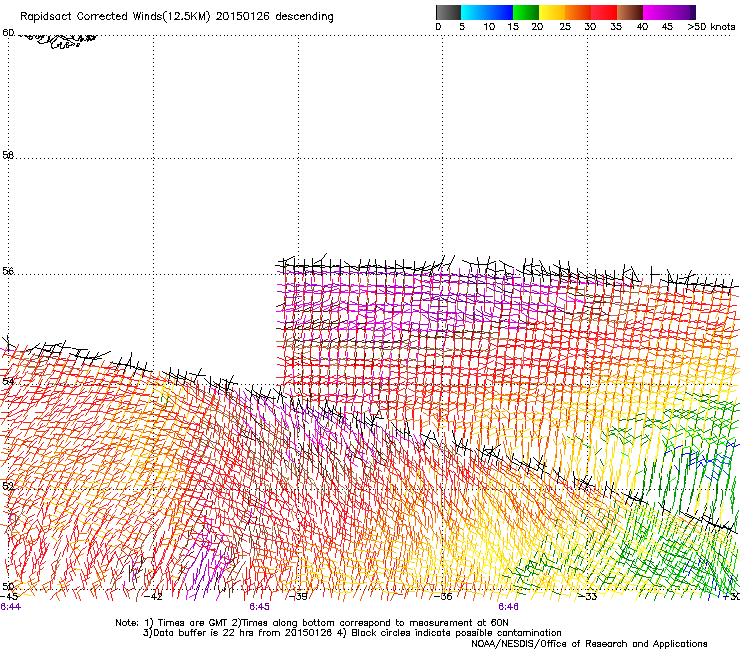Click the latitude label '56' on left axis
Viewport: 740px width, 650px height.
tap(8, 271)
